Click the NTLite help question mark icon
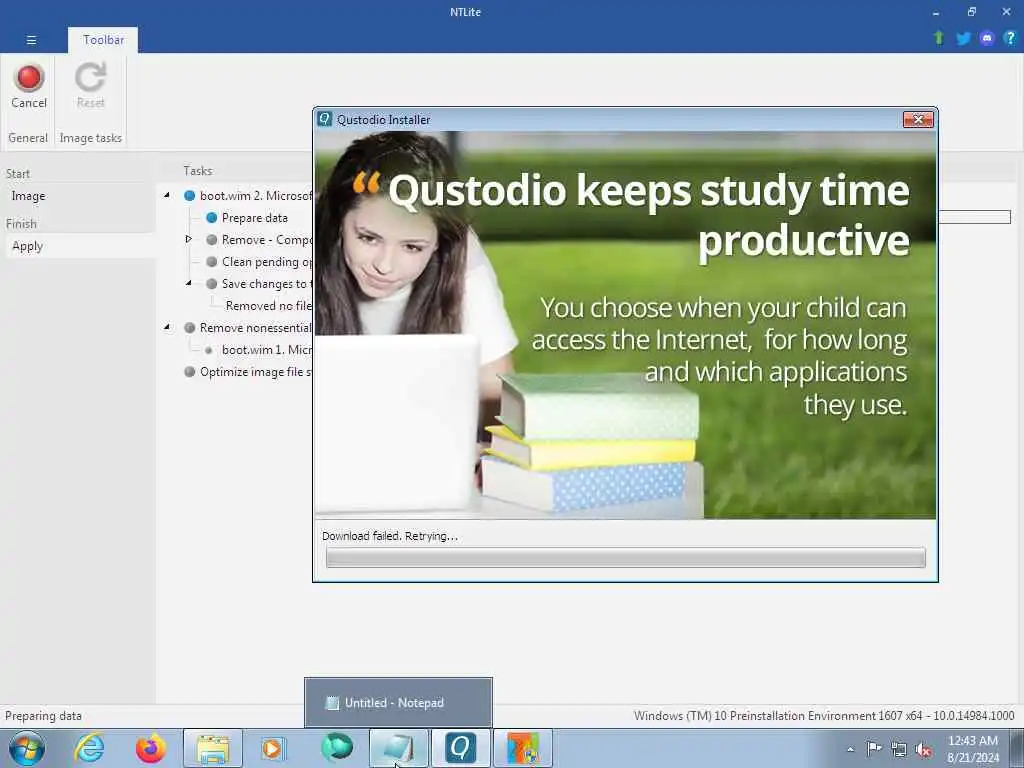 pos(1010,38)
